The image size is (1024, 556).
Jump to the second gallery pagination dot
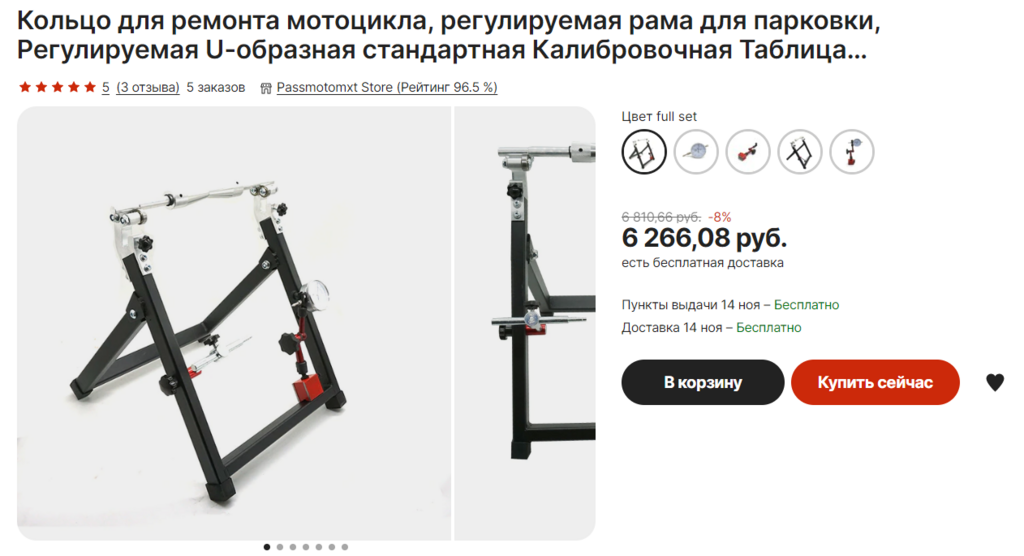[280, 547]
